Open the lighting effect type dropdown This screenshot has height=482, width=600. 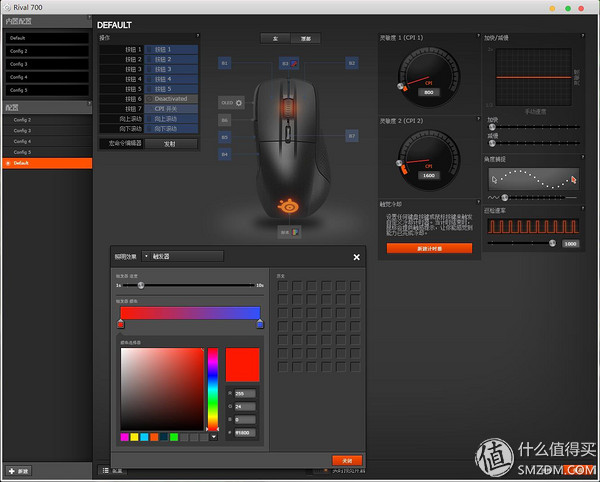tap(183, 256)
